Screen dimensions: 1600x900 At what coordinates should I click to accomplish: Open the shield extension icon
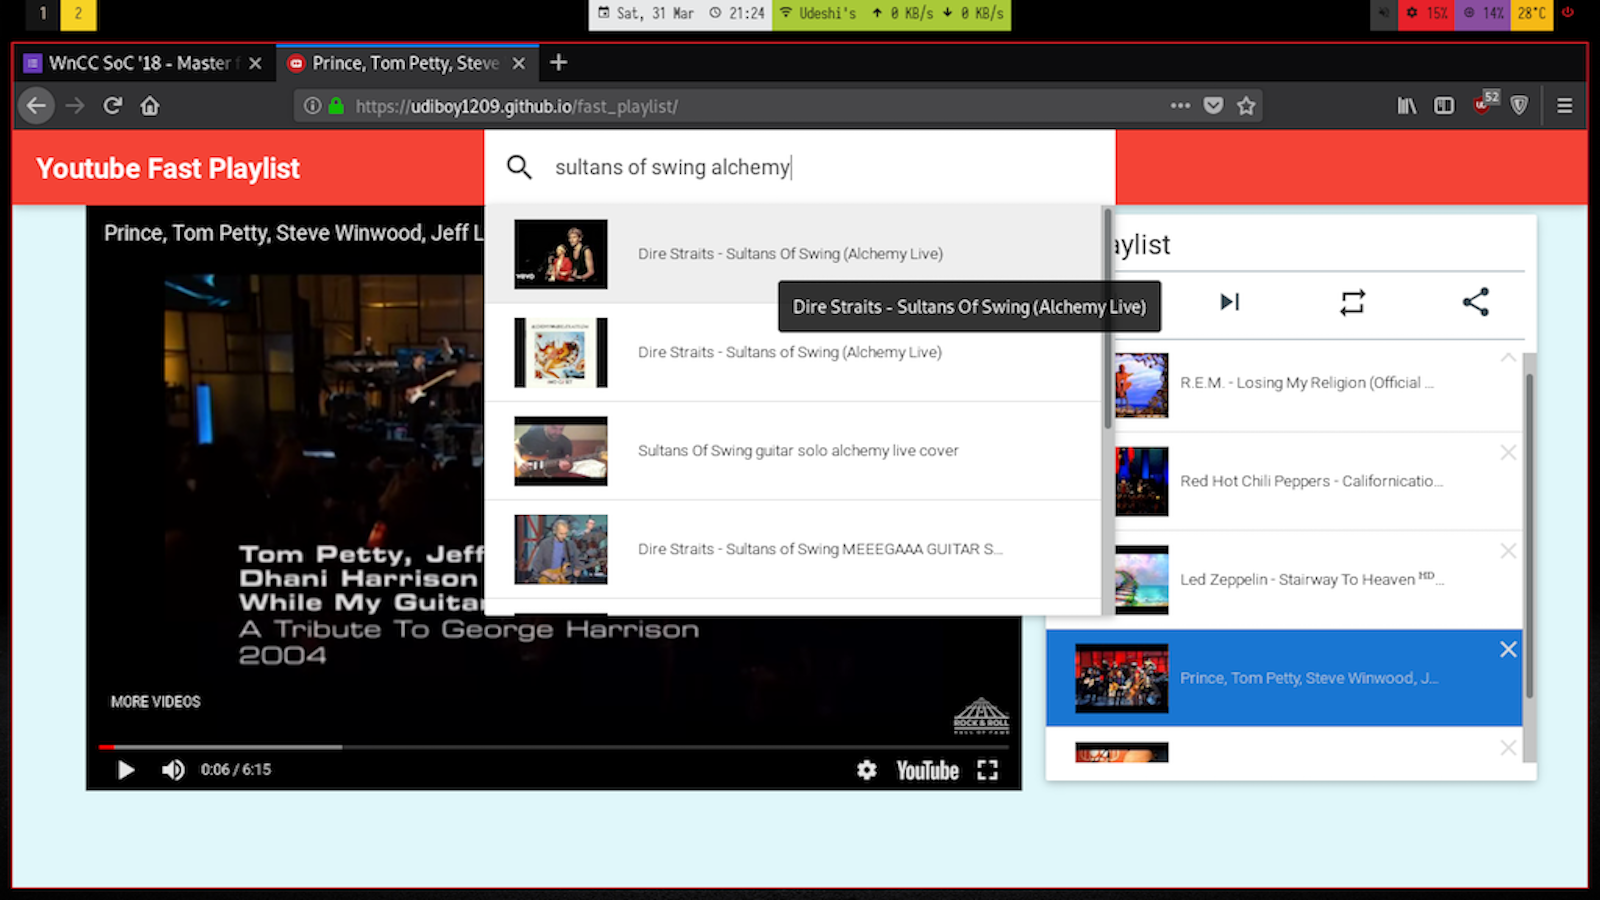pyautogui.click(x=1520, y=106)
